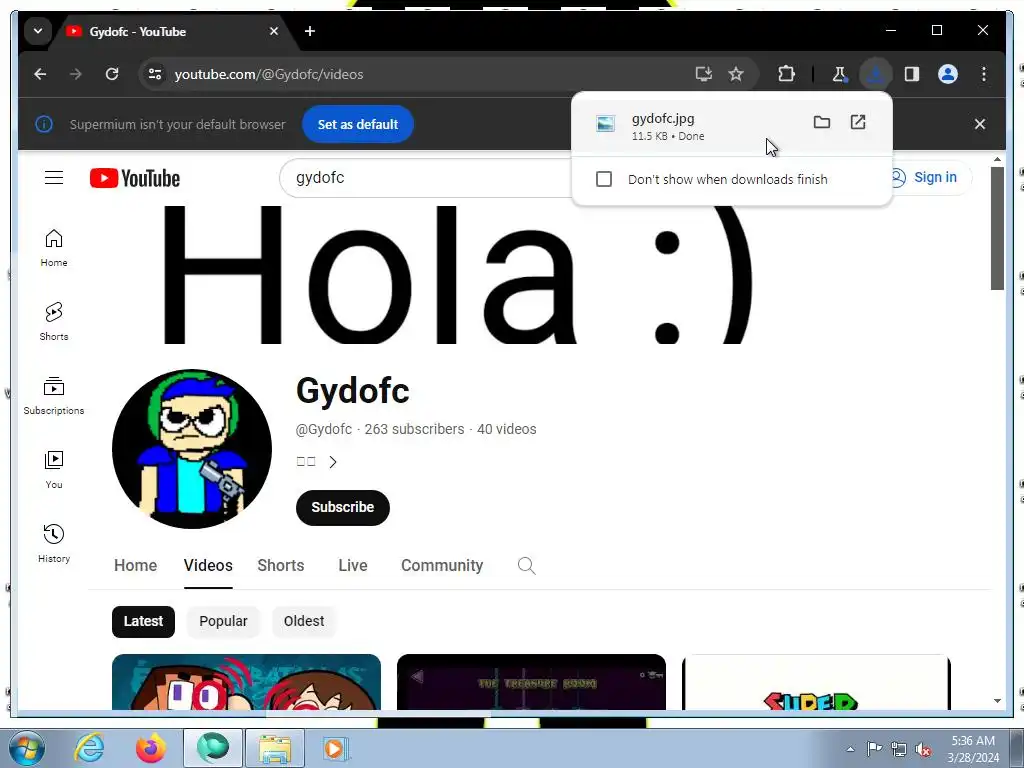This screenshot has width=1024, height=768.
Task: Select the Gydofc - YouTube browser tab
Action: point(171,31)
